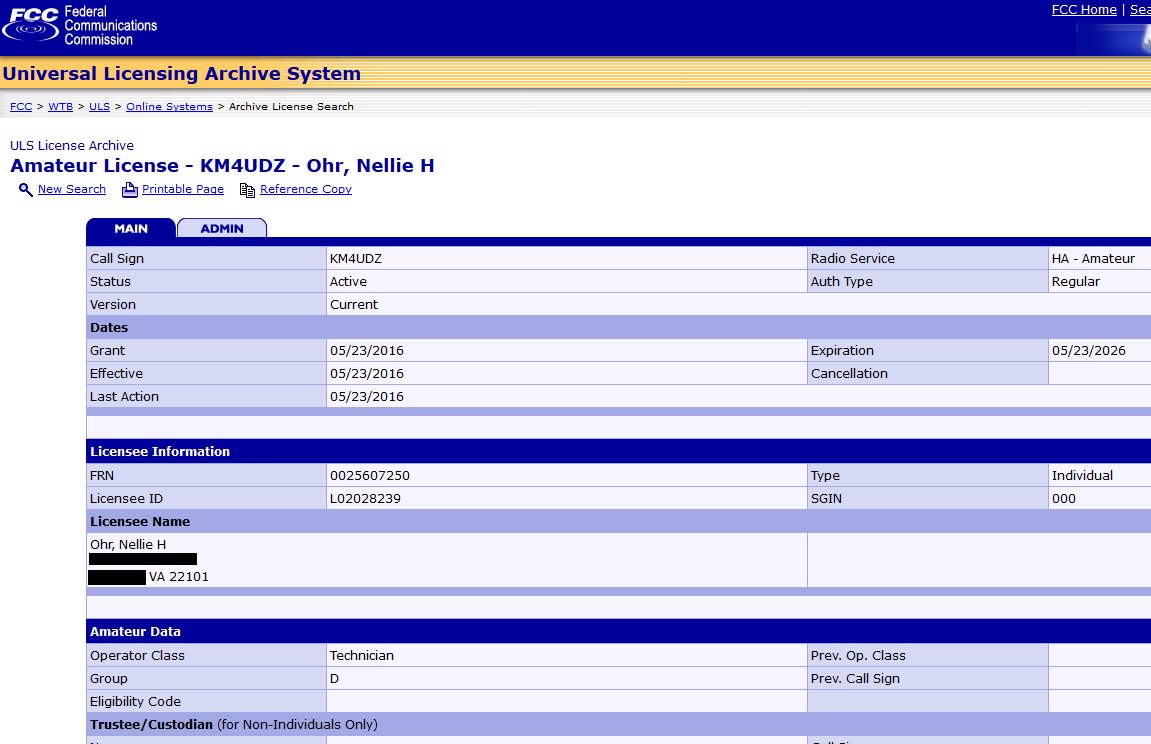Click the ULS License Archive subtitle

[72, 145]
